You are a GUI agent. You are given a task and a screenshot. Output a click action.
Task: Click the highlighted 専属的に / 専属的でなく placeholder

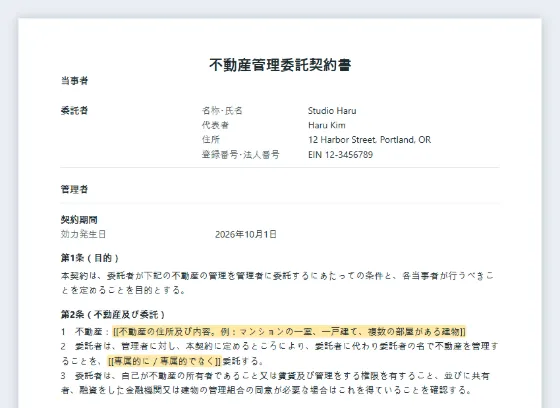165,361
